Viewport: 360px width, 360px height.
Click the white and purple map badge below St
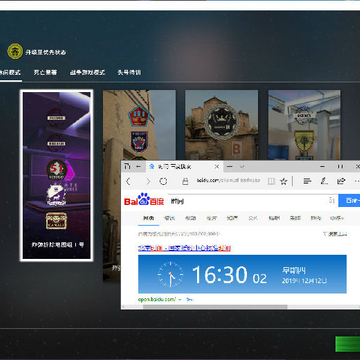56,195
